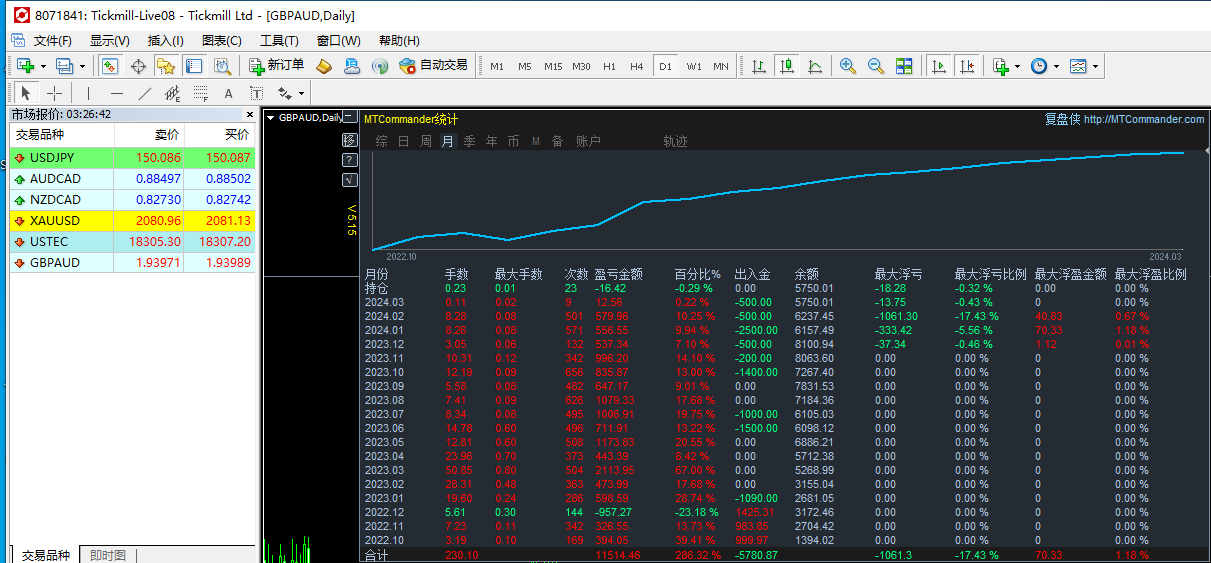Switch chart to candlestick mode
The image size is (1211, 563).
coord(787,66)
